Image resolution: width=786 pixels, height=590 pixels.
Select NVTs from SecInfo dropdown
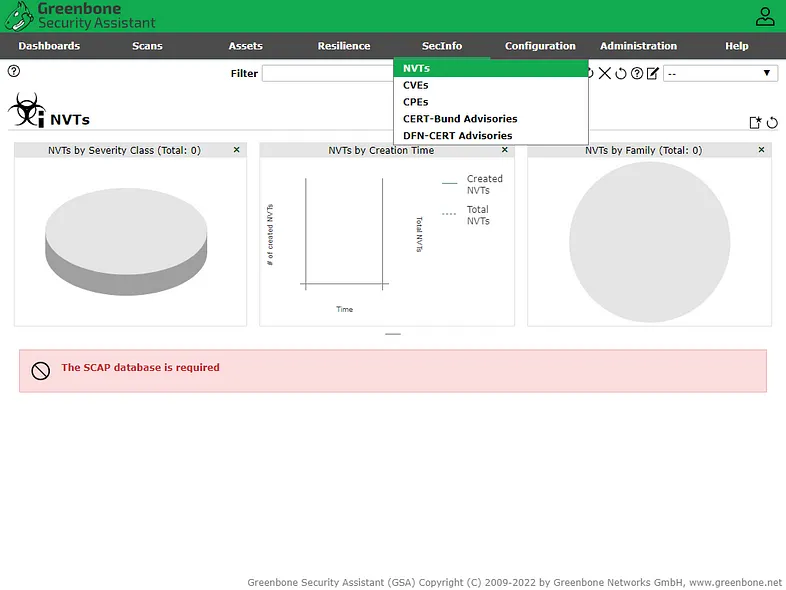pyautogui.click(x=491, y=68)
